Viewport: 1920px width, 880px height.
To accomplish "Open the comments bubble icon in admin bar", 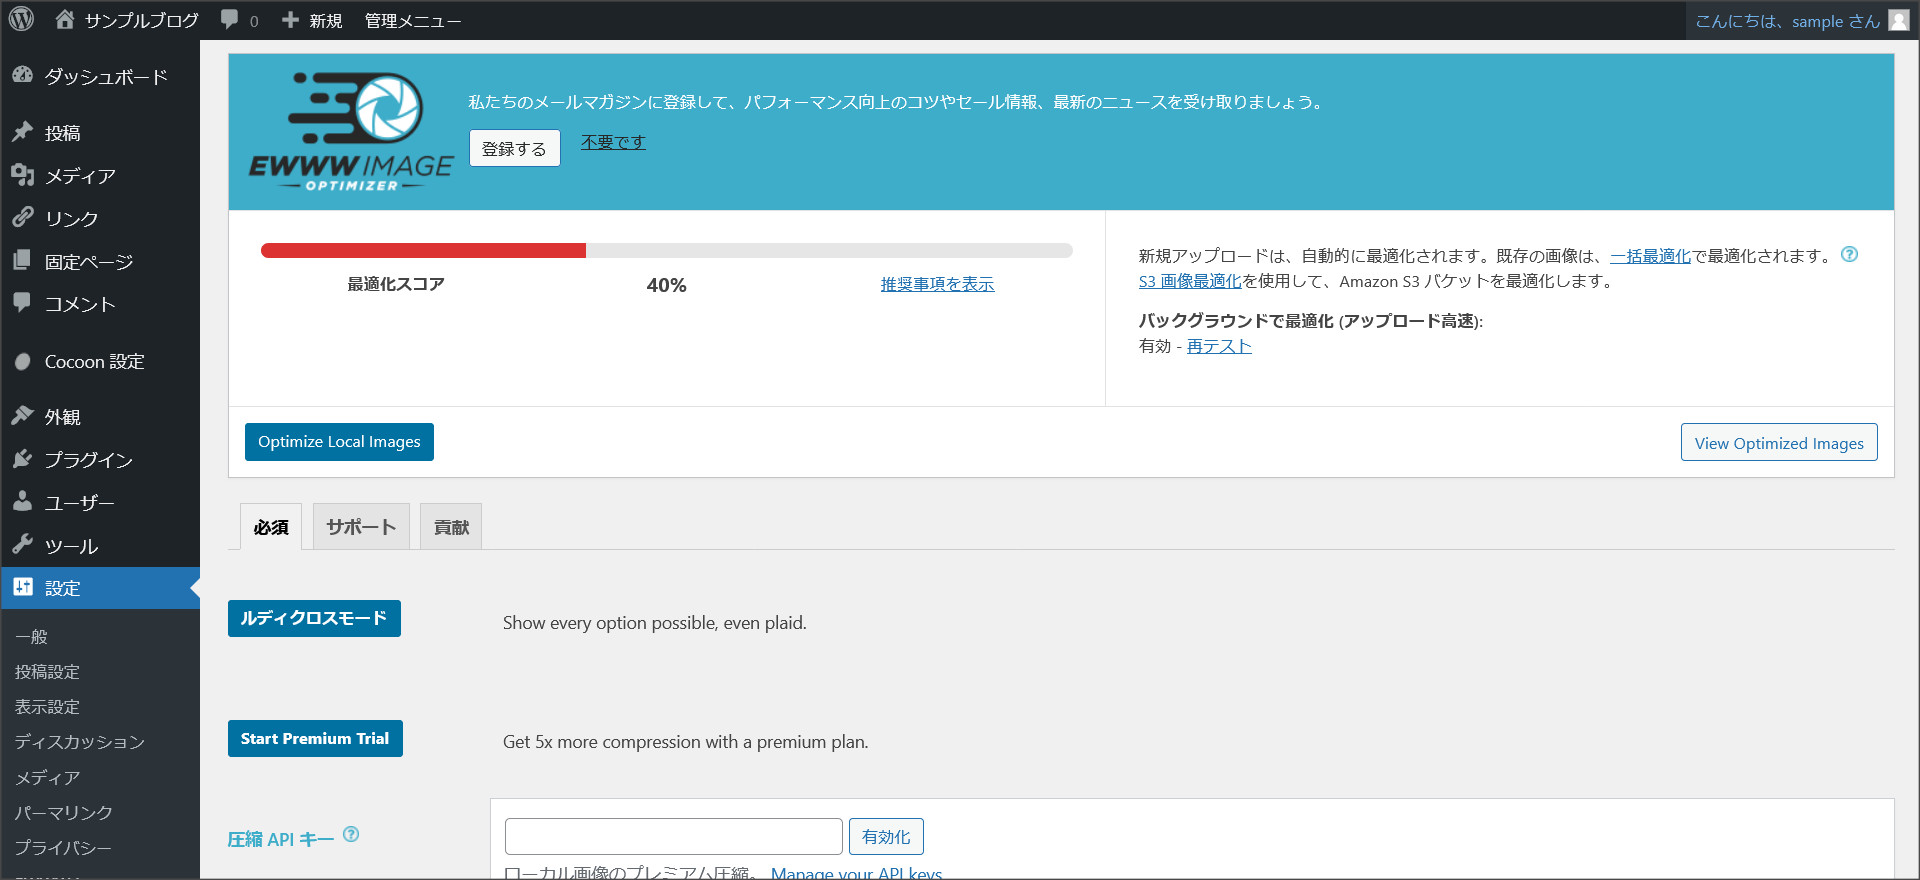I will (x=230, y=20).
